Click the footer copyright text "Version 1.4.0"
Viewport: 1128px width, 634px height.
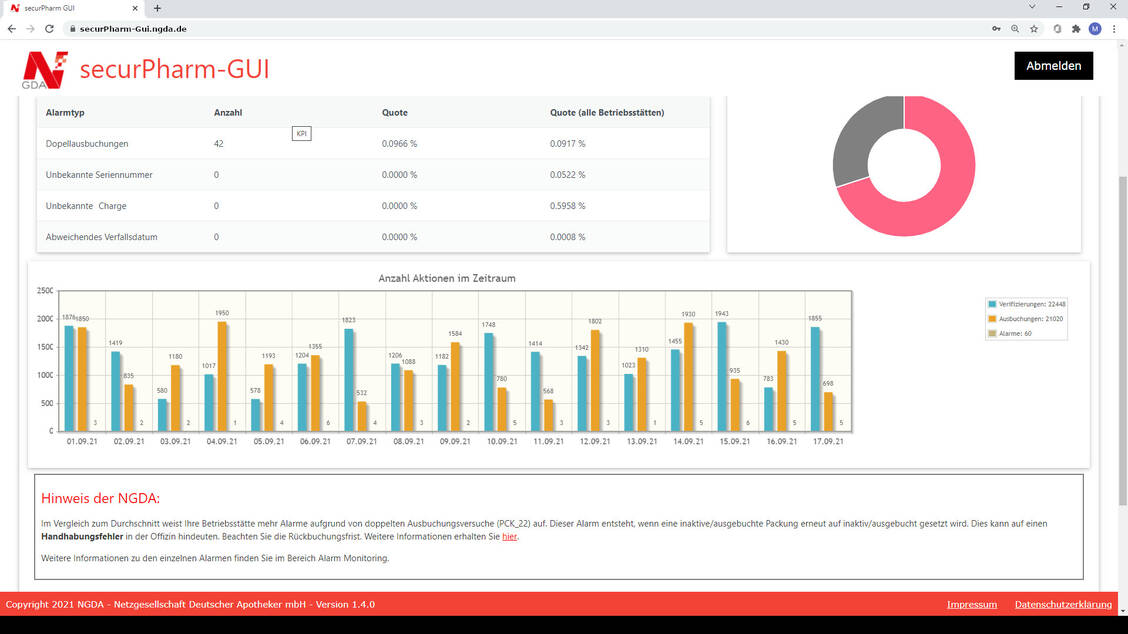[x=345, y=604]
